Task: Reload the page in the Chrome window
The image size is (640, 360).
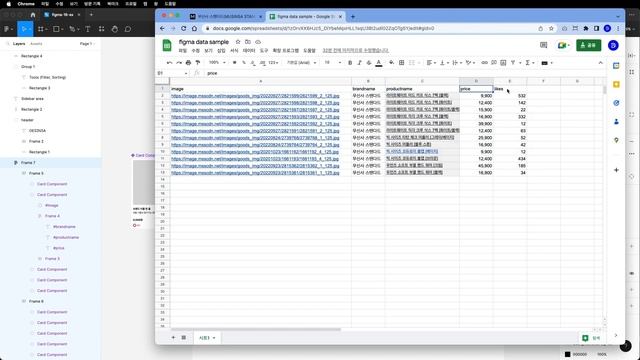Action: point(184,29)
